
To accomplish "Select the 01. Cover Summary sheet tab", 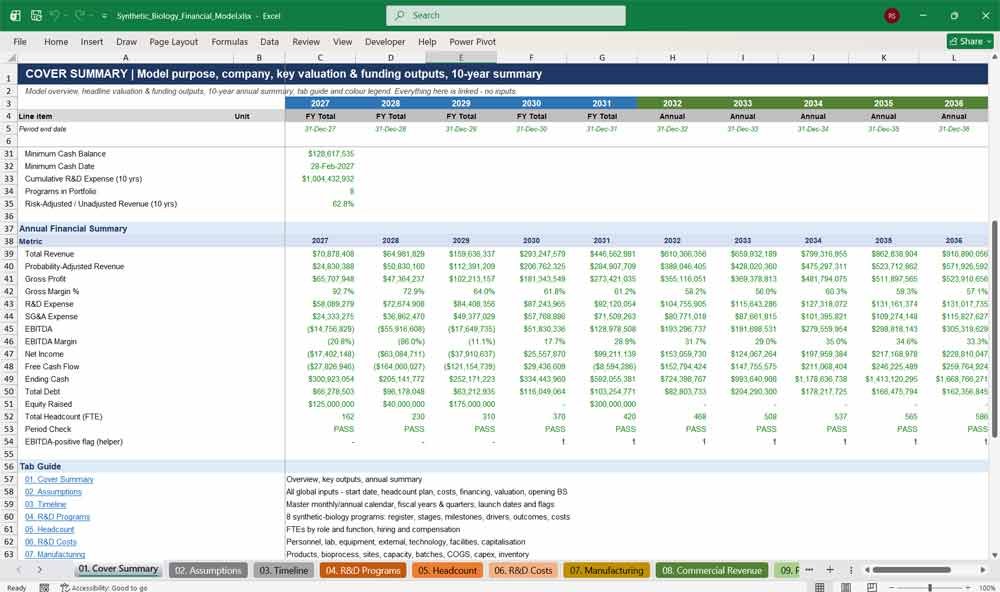I will click(118, 569).
